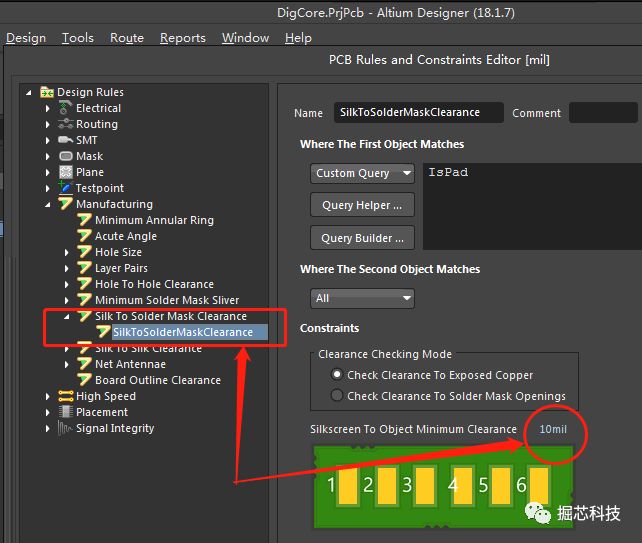Screen dimensions: 642x543
Task: Click the Silk To Solder Mask Clearance icon
Action: pyautogui.click(x=84, y=316)
